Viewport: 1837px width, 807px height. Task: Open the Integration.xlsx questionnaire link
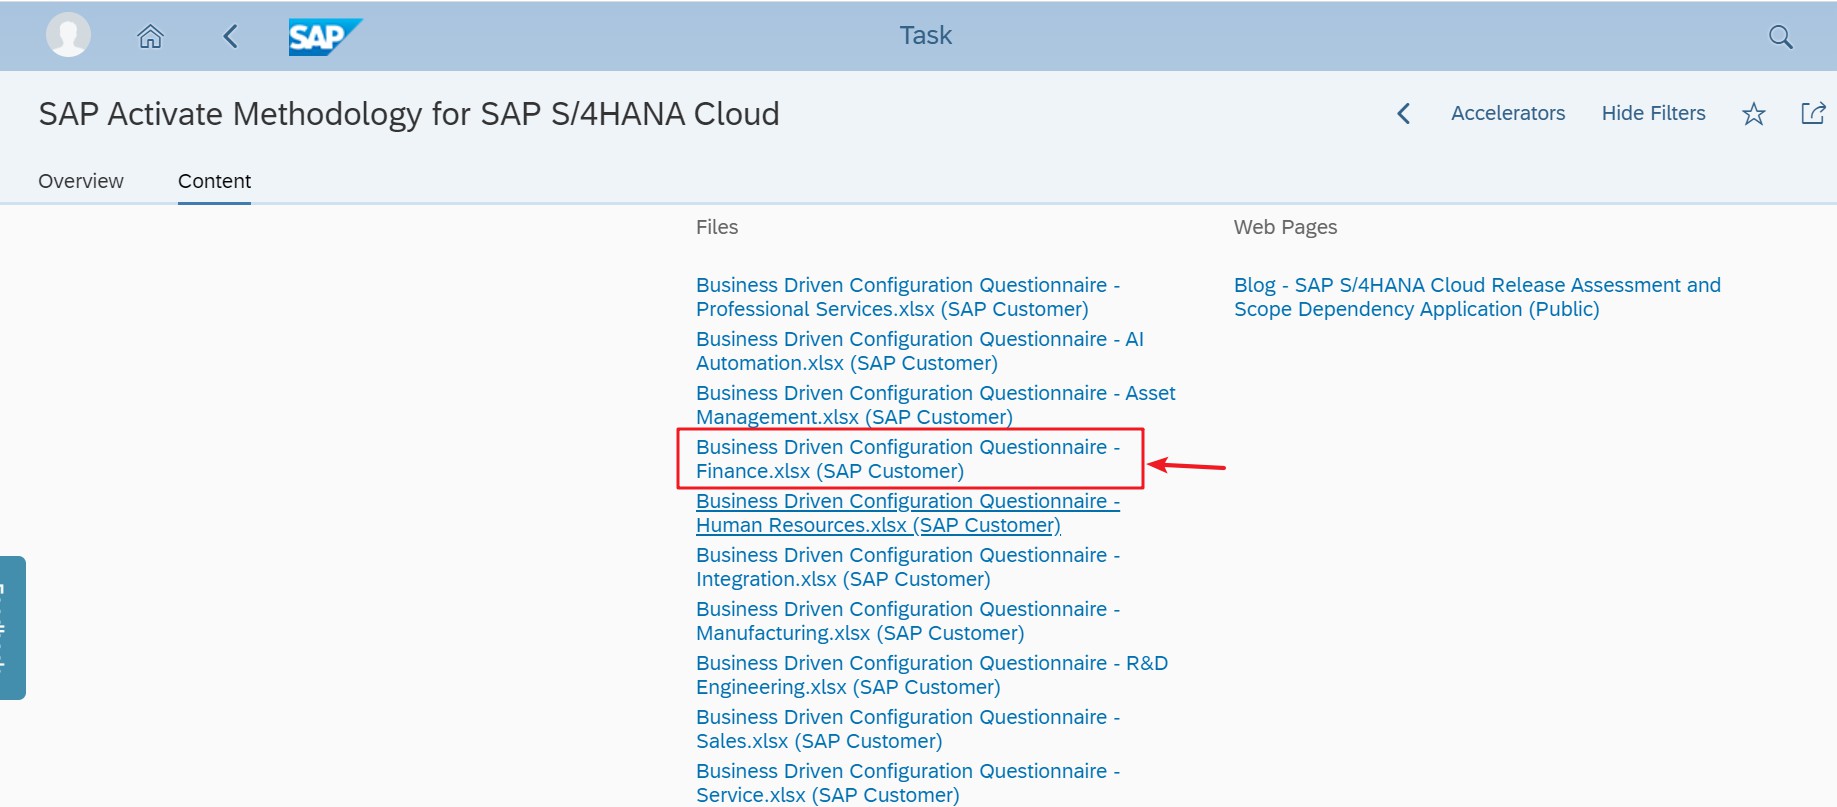pos(907,567)
